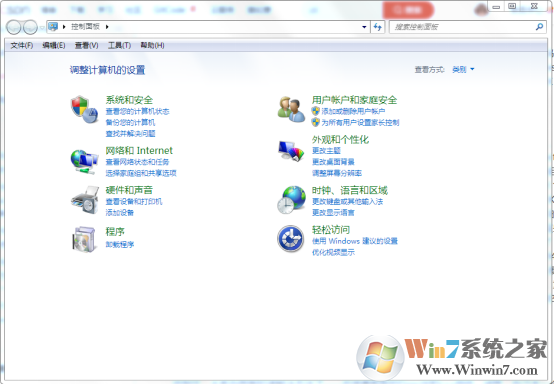Expand the arrow after 控制面板 breadcrumb
This screenshot has height=384, width=554.
point(107,26)
